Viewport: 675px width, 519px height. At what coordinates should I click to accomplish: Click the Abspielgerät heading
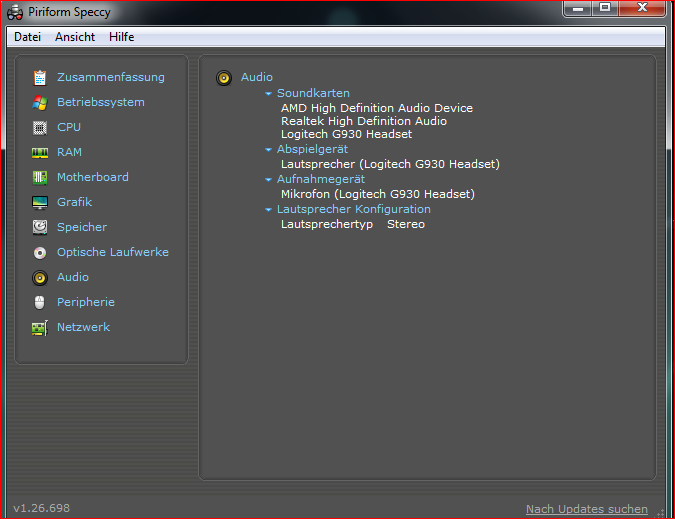(x=312, y=149)
